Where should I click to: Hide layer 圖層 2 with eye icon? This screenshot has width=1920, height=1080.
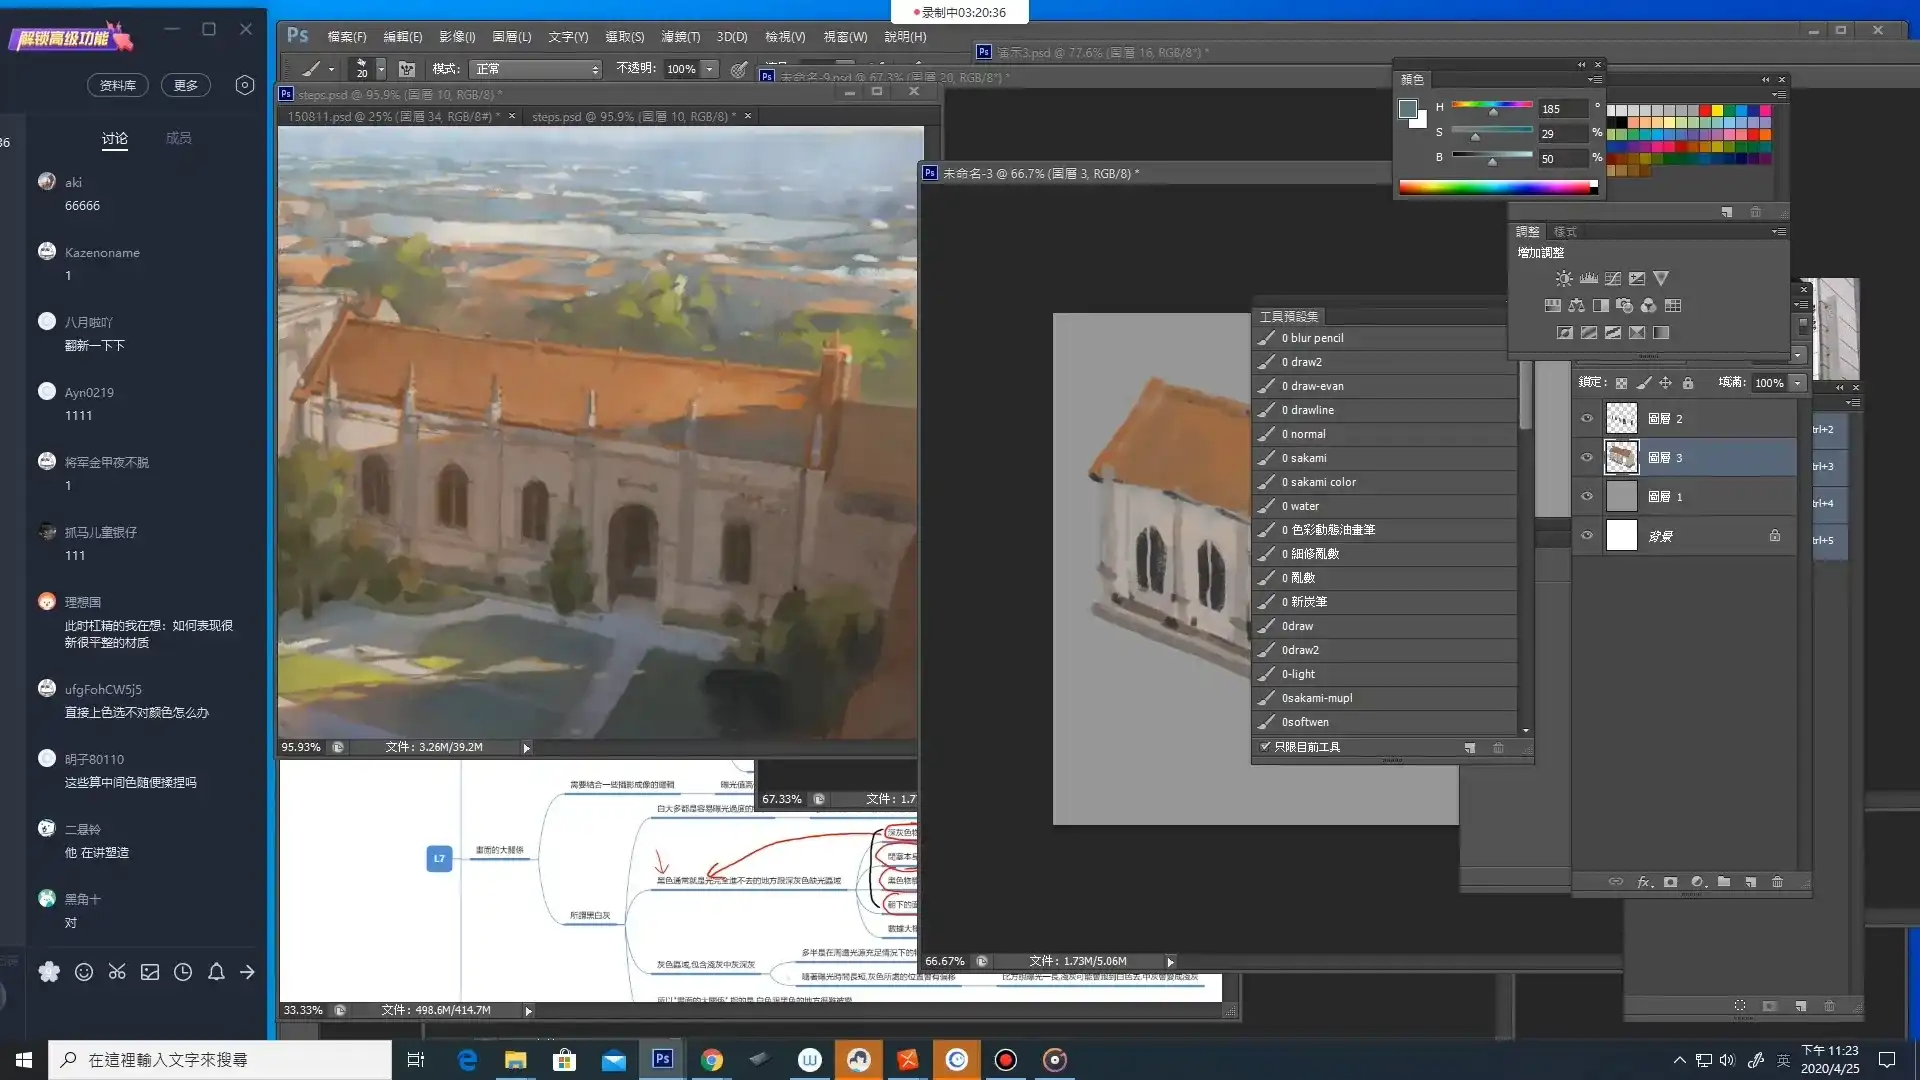[x=1587, y=419]
